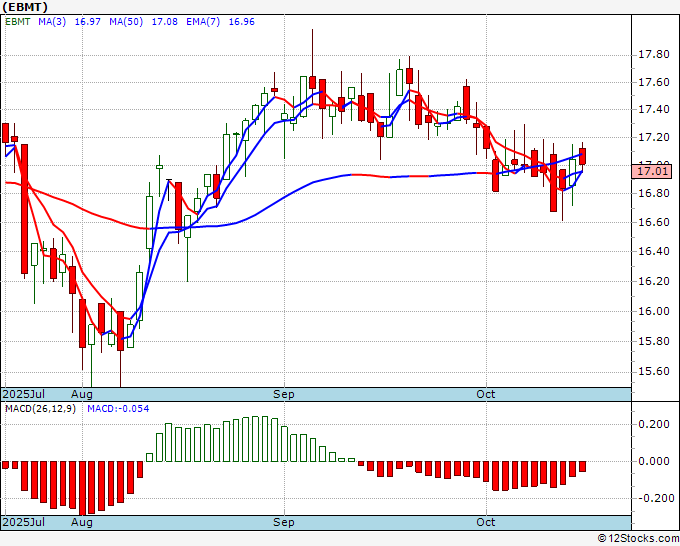Click Oct on the MACD panel time axis

click(x=486, y=522)
